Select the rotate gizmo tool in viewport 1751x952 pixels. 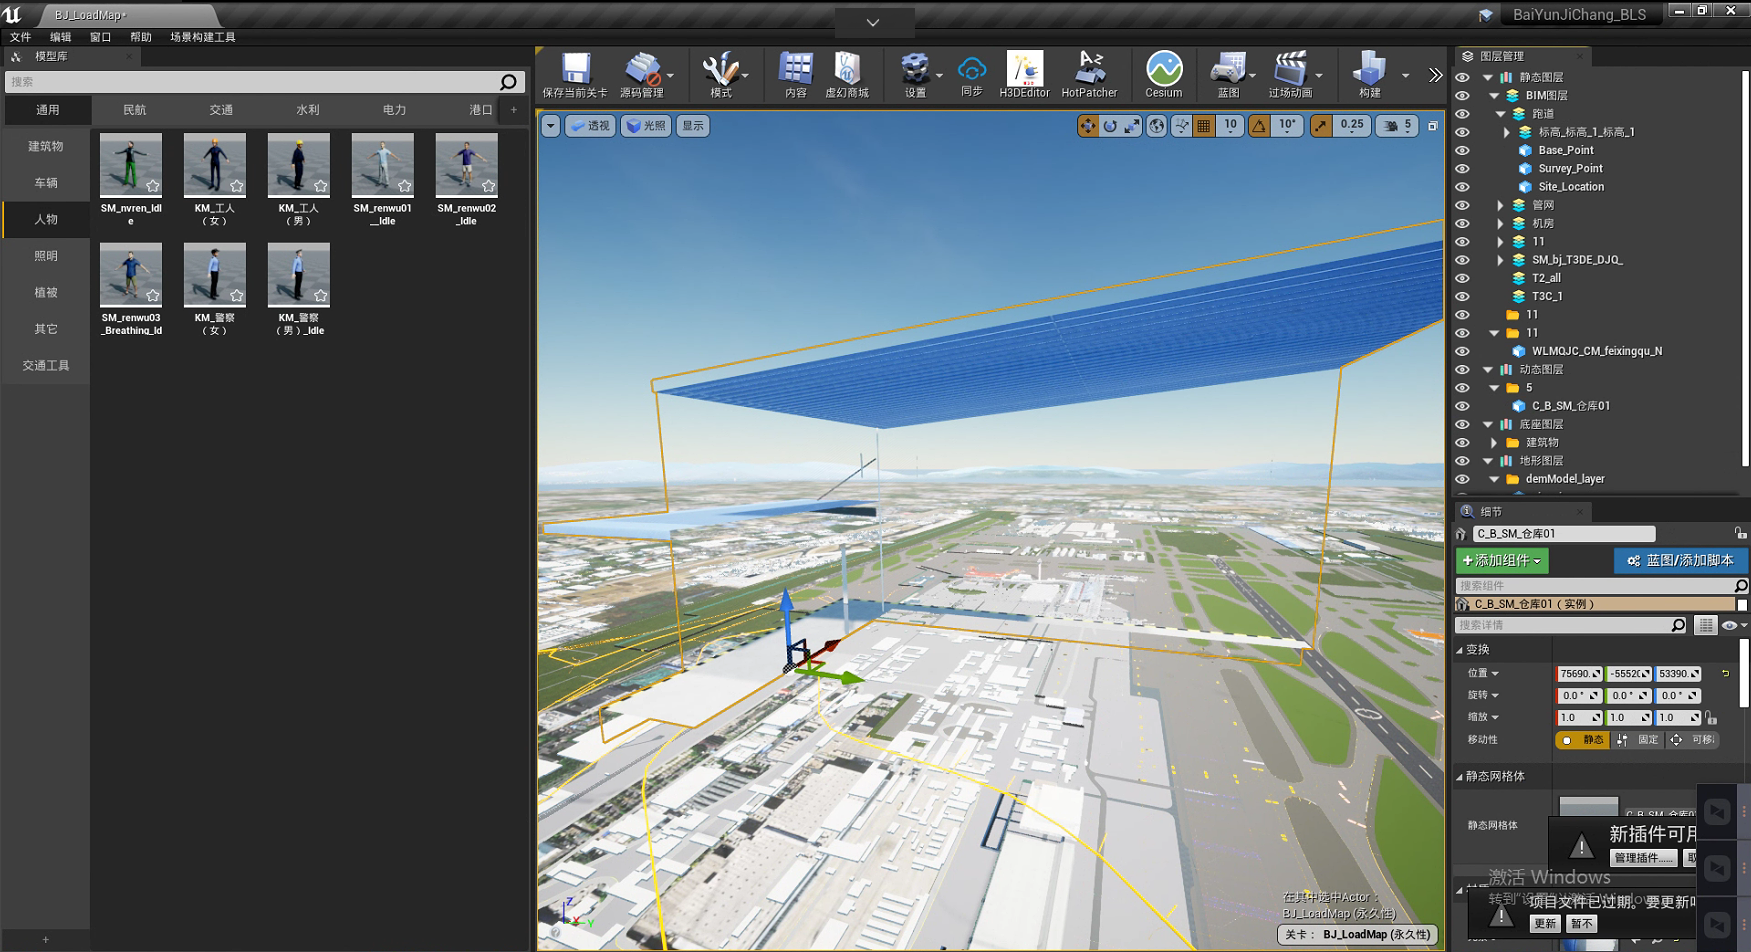(1110, 126)
